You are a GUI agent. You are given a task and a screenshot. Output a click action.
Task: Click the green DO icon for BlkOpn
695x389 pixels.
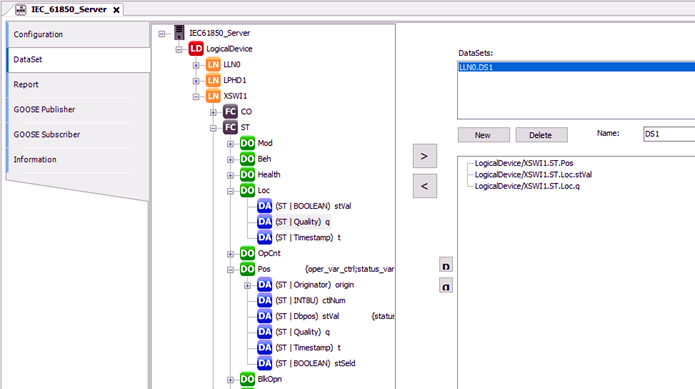point(247,379)
